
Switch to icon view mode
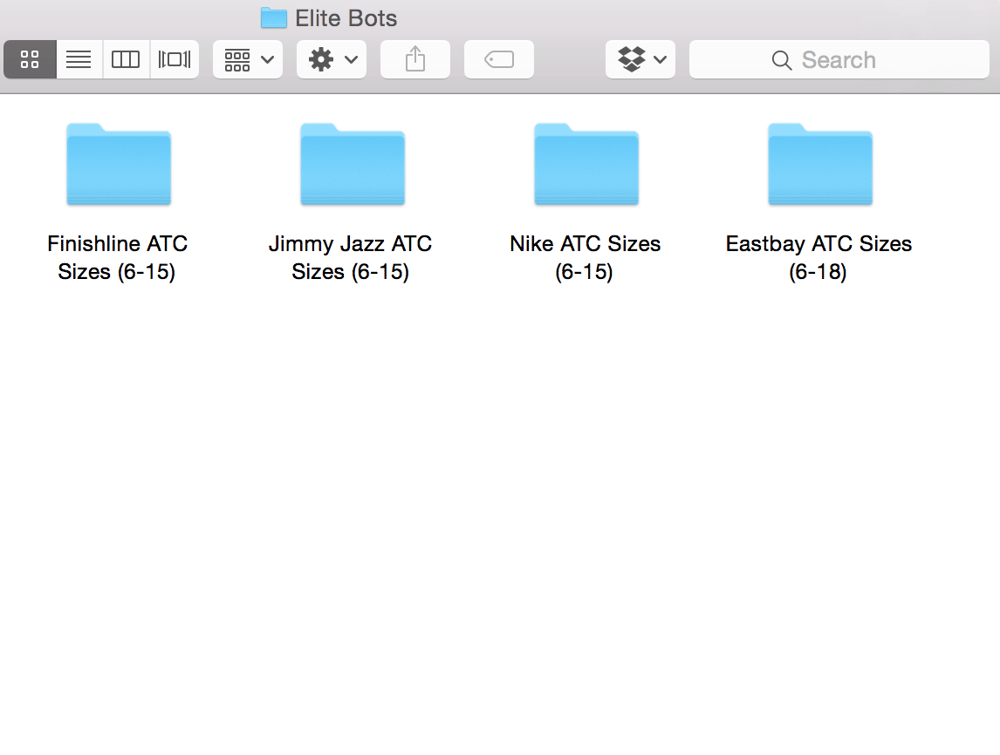(30, 59)
